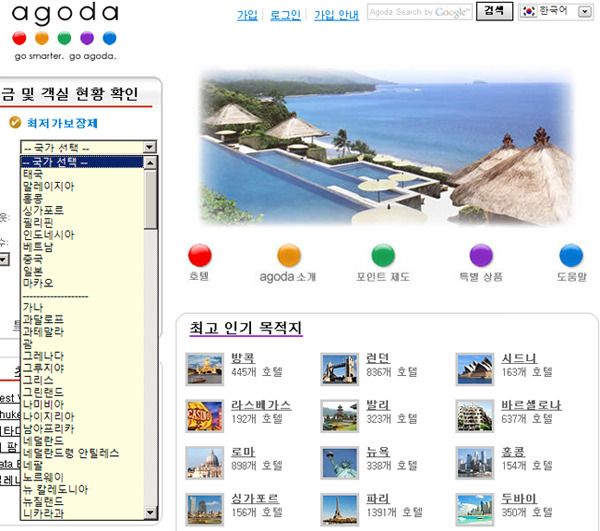The width and height of the screenshot is (600, 531).
Task: Select 말레이지아 from the country list
Action: click(82, 186)
